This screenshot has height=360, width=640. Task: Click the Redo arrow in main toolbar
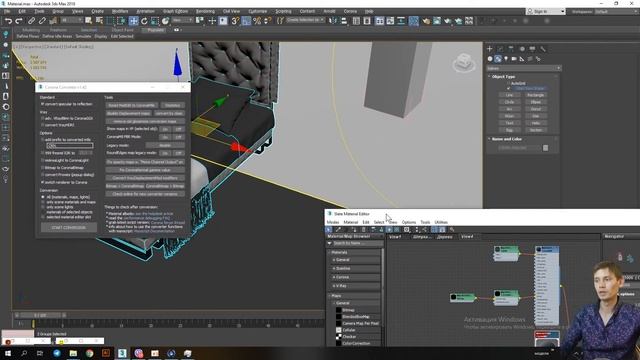coord(19,20)
